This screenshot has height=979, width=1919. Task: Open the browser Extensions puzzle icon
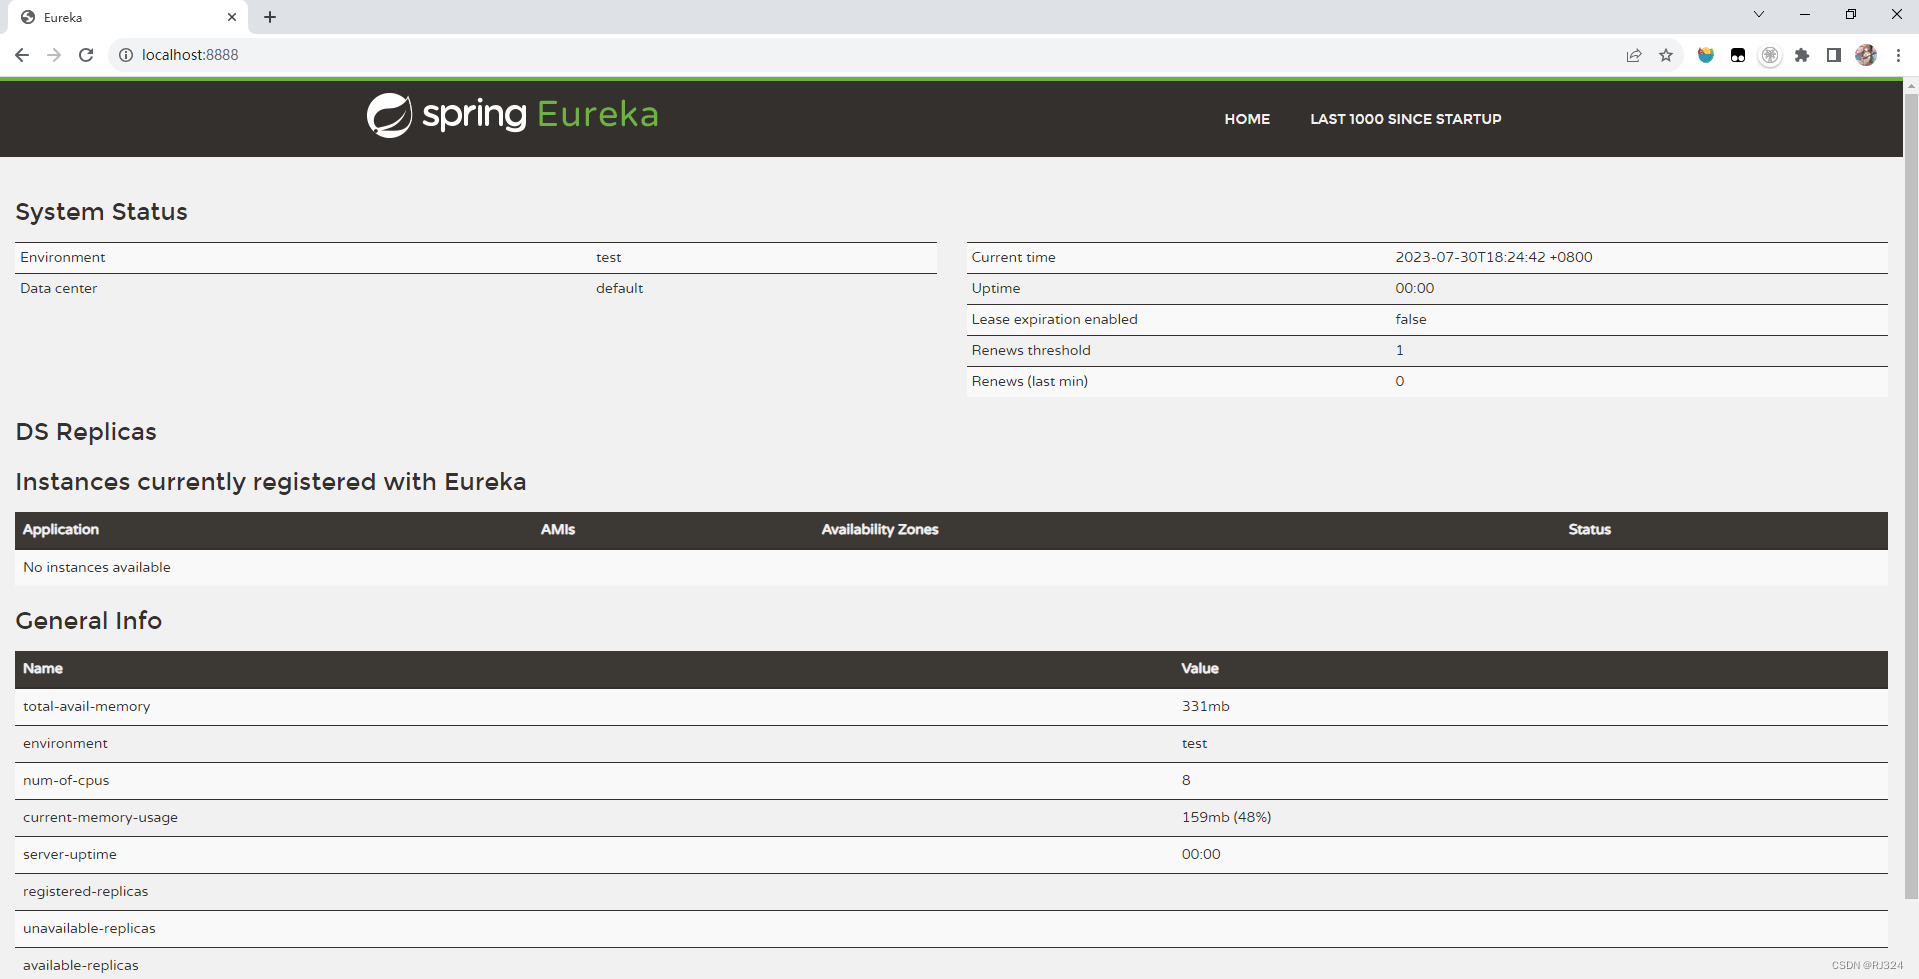pos(1803,55)
